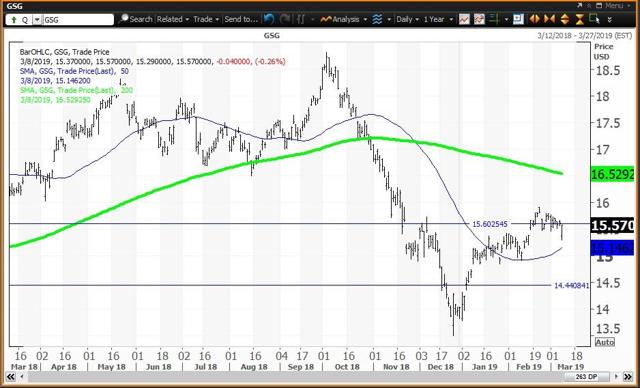The image size is (640, 388).
Task: Click the GSG symbol input field
Action: click(x=78, y=20)
